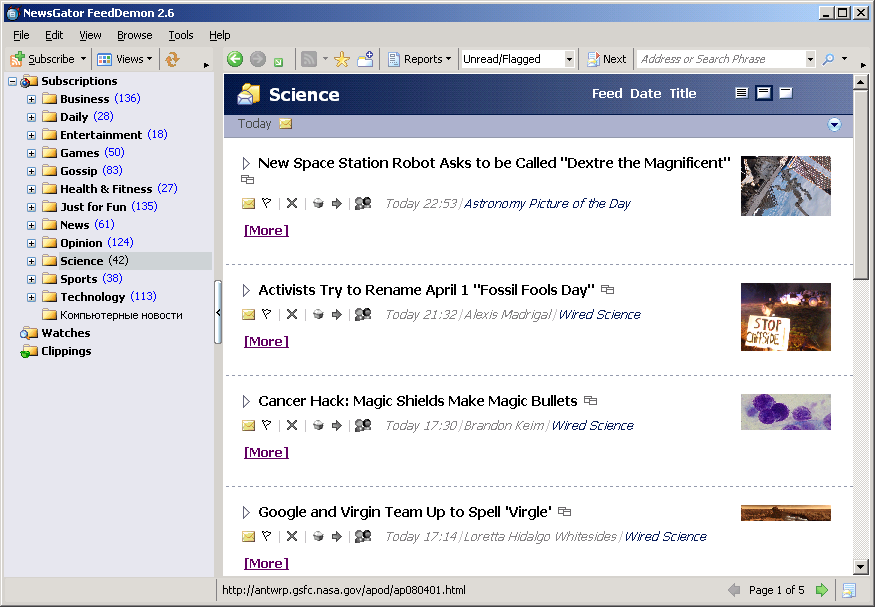The height and width of the screenshot is (607, 875).
Task: Click the vertical scrollbar thumb
Action: pyautogui.click(x=860, y=186)
